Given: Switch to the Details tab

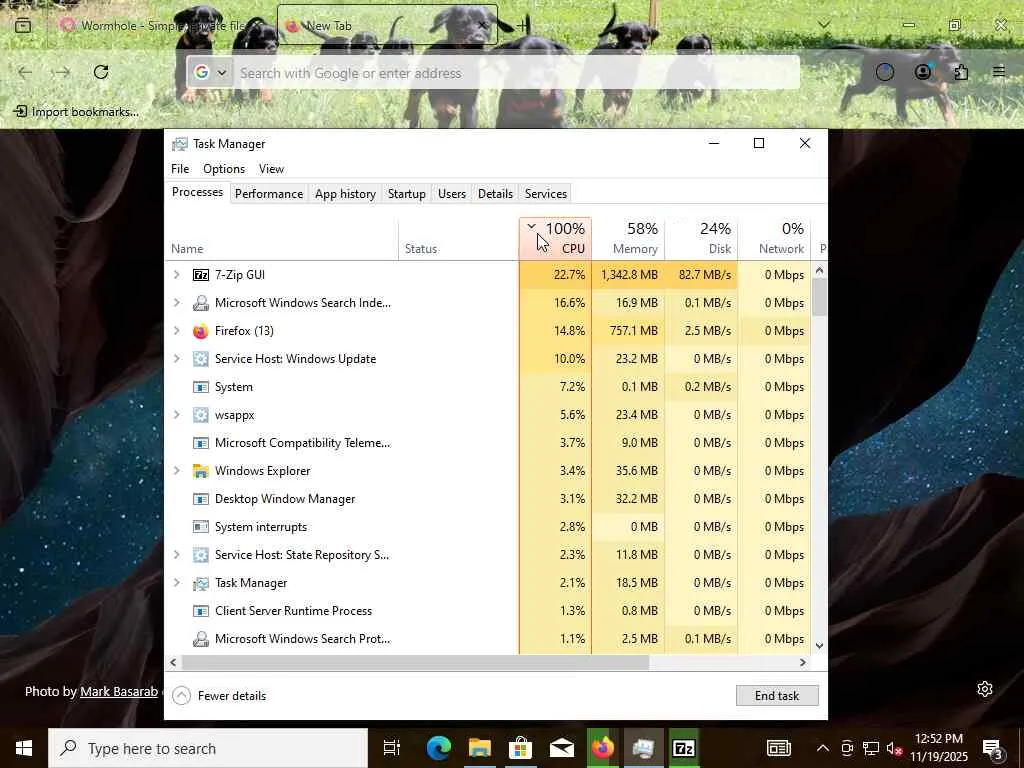Looking at the screenshot, I should coord(495,194).
